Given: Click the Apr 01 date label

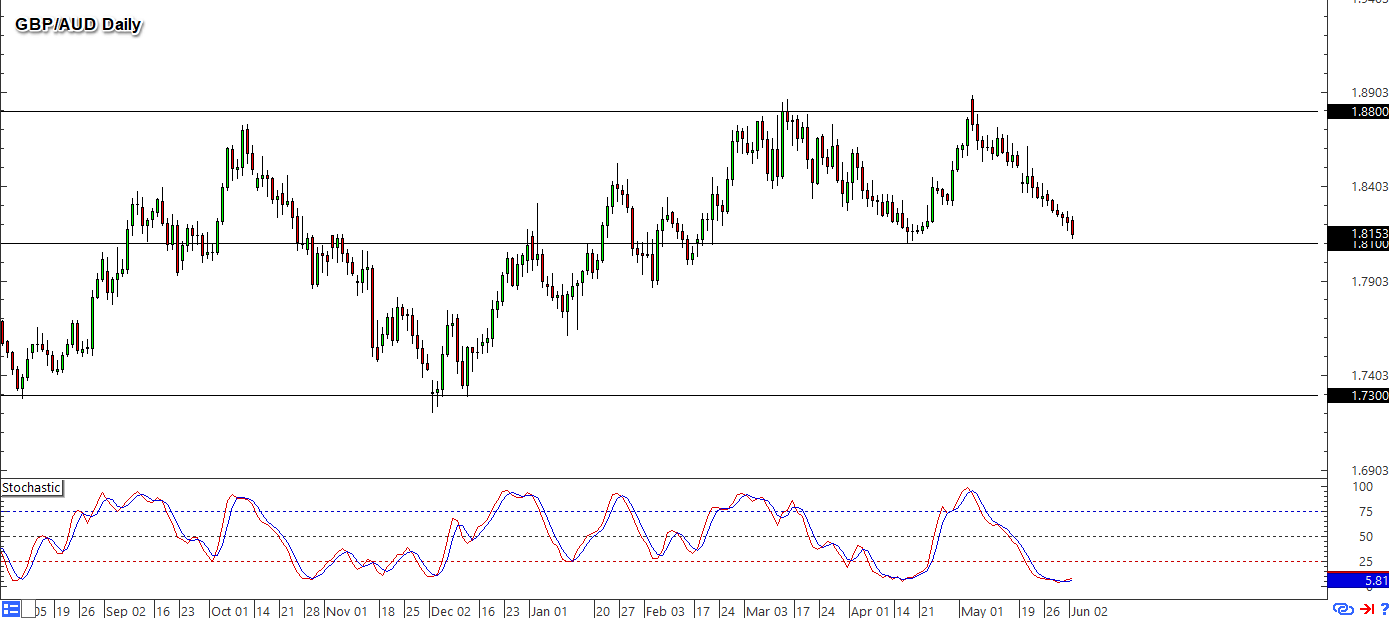Looking at the screenshot, I should coord(871,610).
